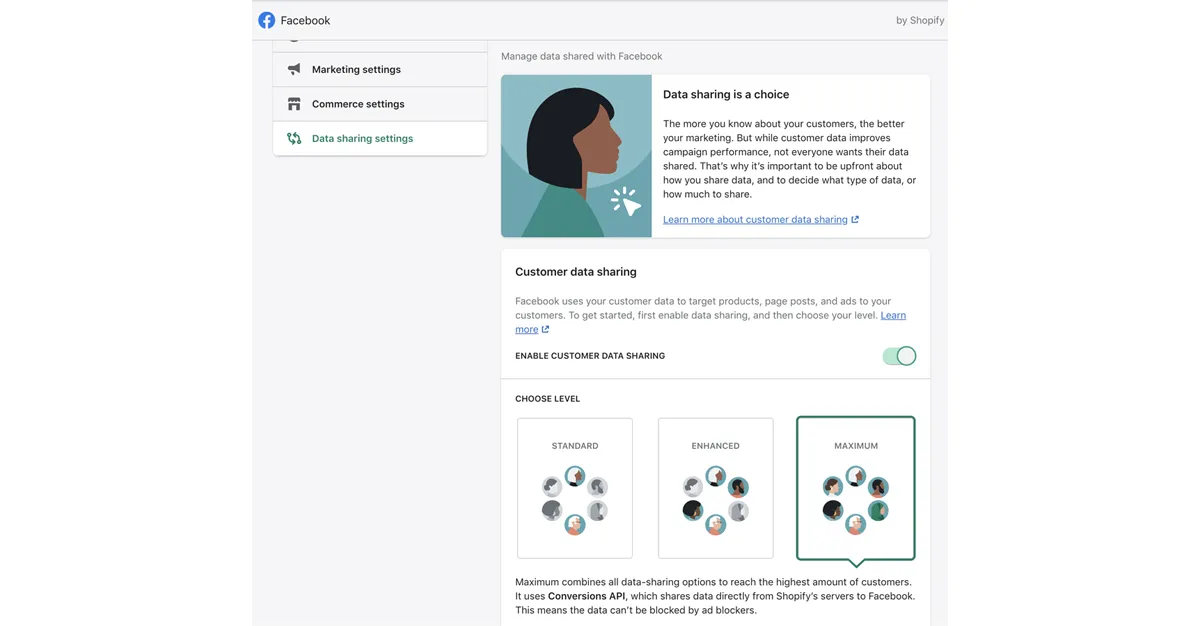Click the woman profile illustration image
The width and height of the screenshot is (1200, 626).
click(576, 156)
